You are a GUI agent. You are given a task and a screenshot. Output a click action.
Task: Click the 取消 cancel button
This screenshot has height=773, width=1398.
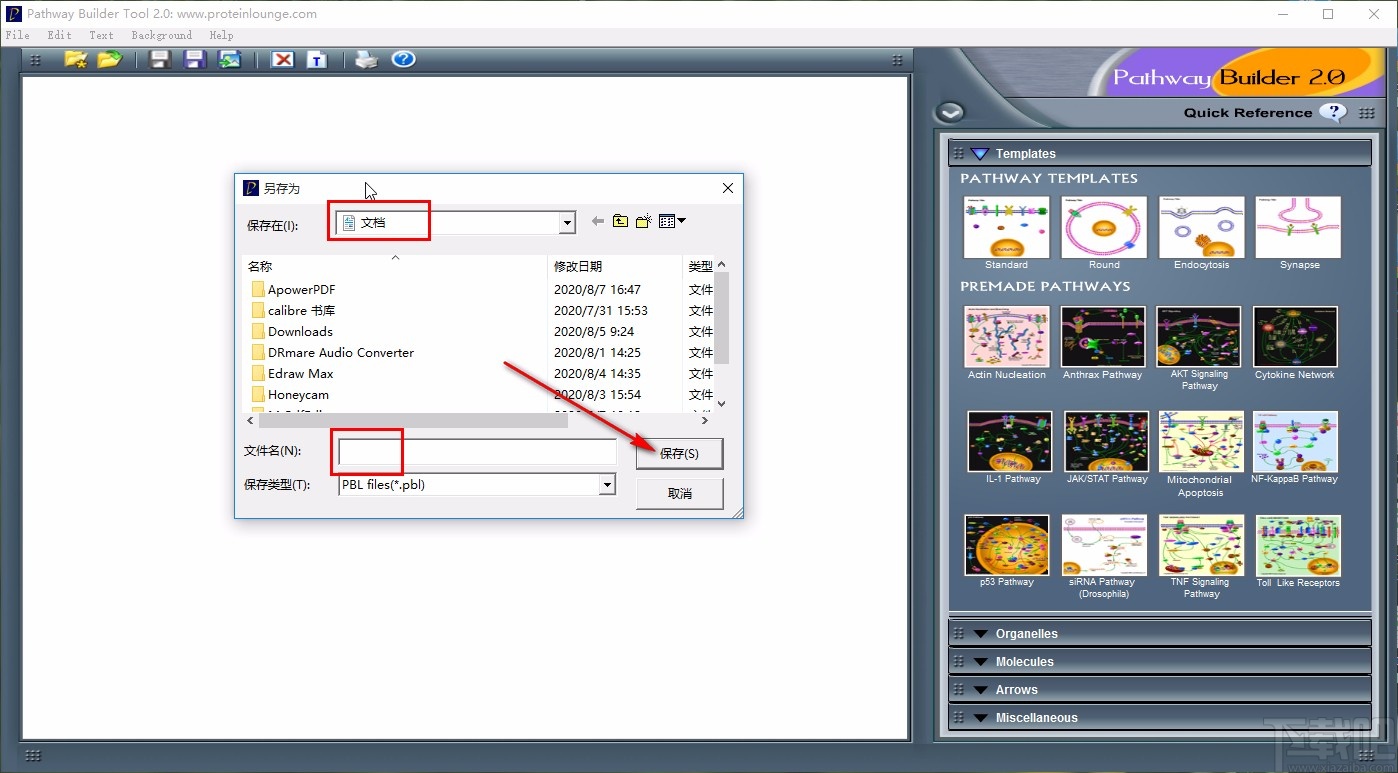pyautogui.click(x=679, y=493)
